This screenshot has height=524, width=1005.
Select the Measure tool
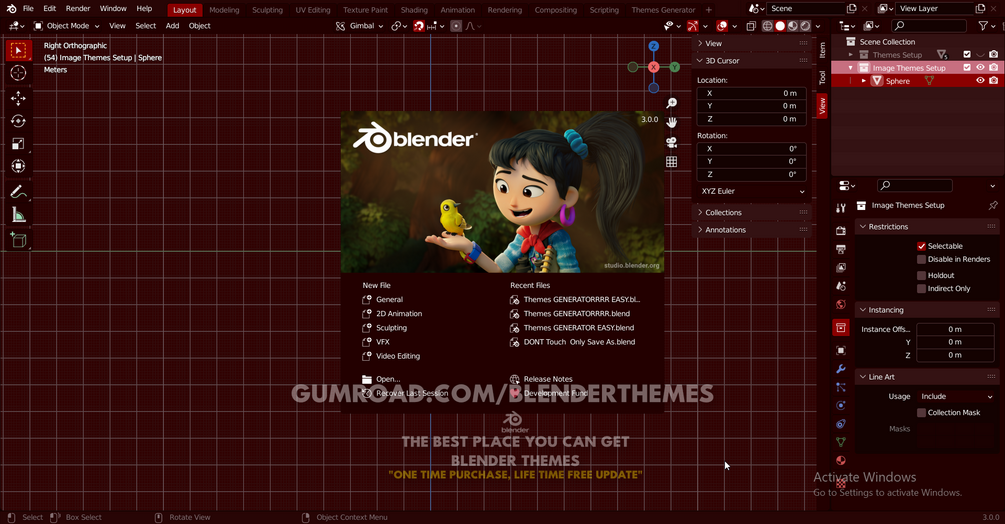pyautogui.click(x=18, y=215)
